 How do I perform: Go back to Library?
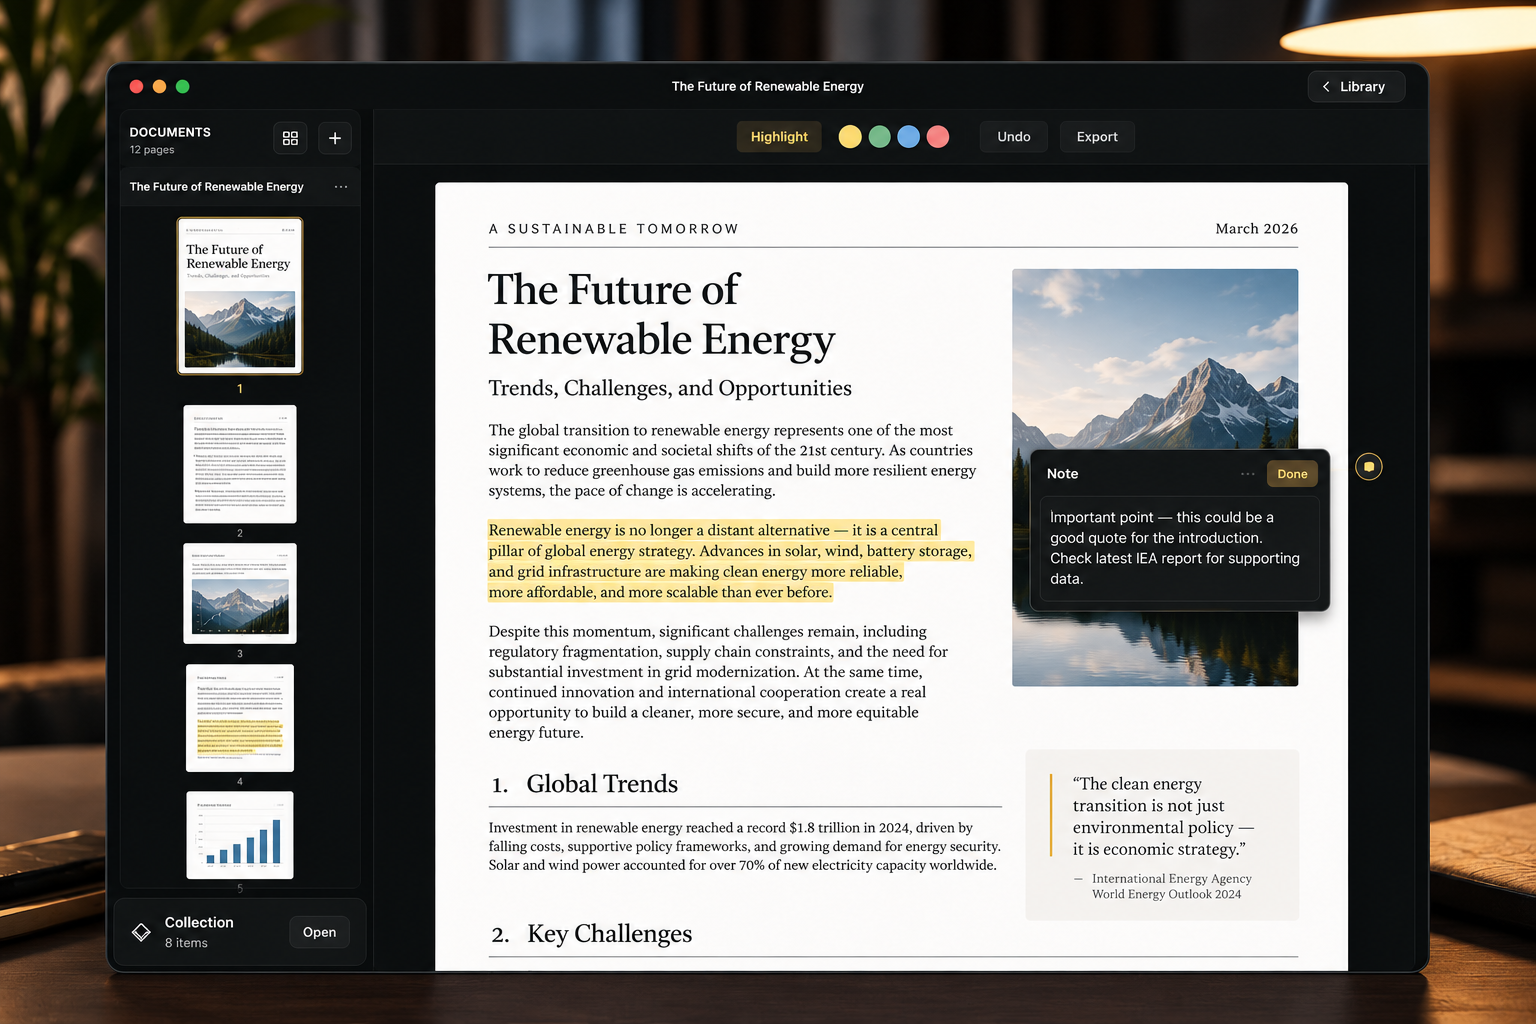(1356, 87)
